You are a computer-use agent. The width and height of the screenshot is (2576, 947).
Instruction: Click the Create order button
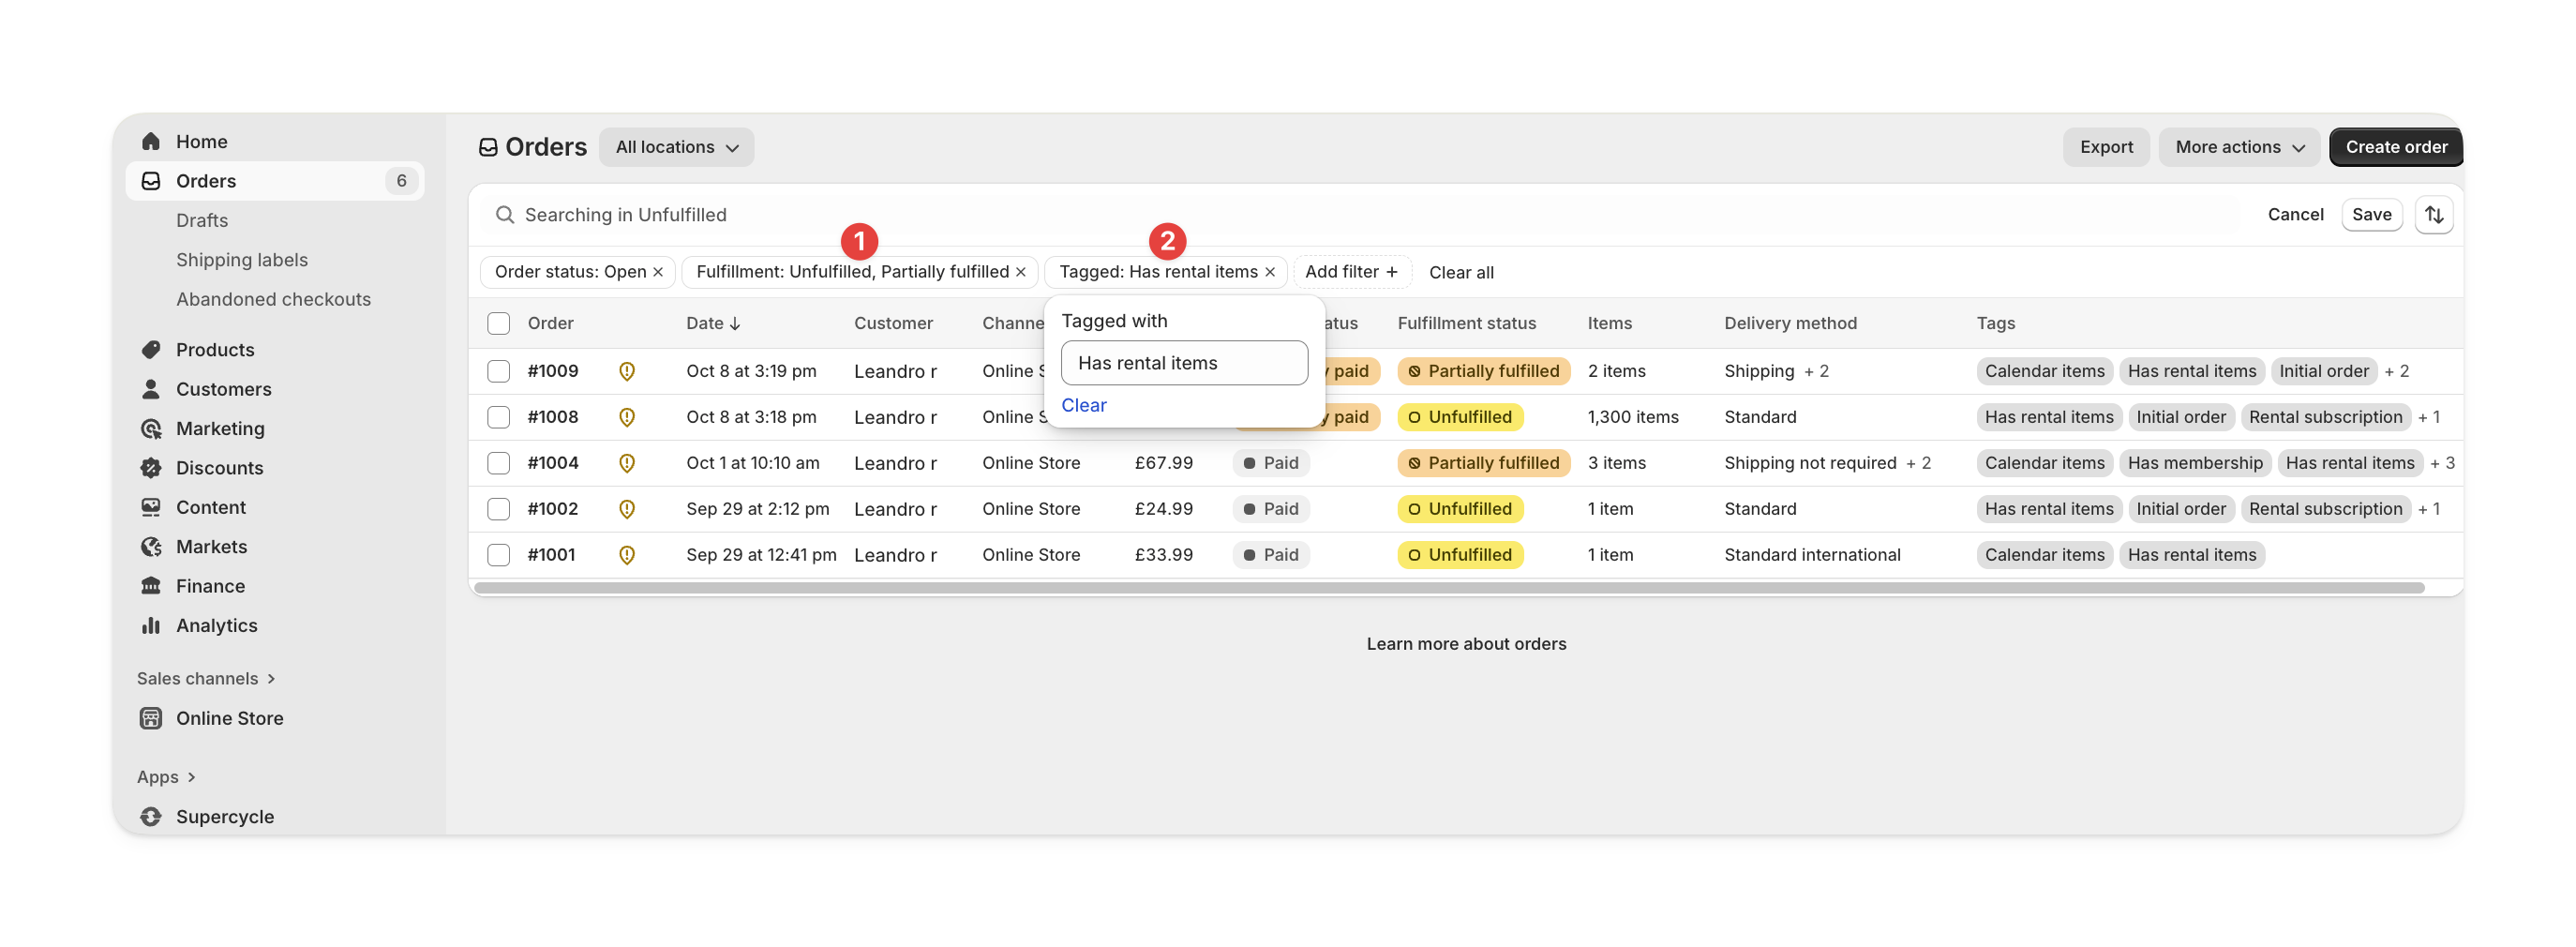(2395, 147)
